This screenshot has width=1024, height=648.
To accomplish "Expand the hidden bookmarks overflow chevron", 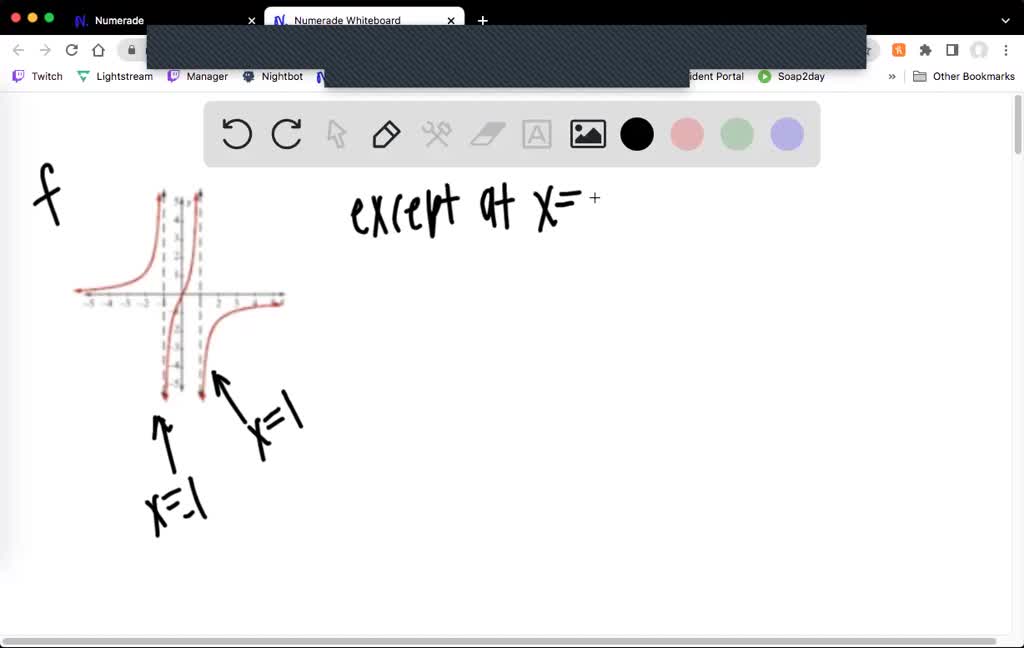I will [x=892, y=76].
